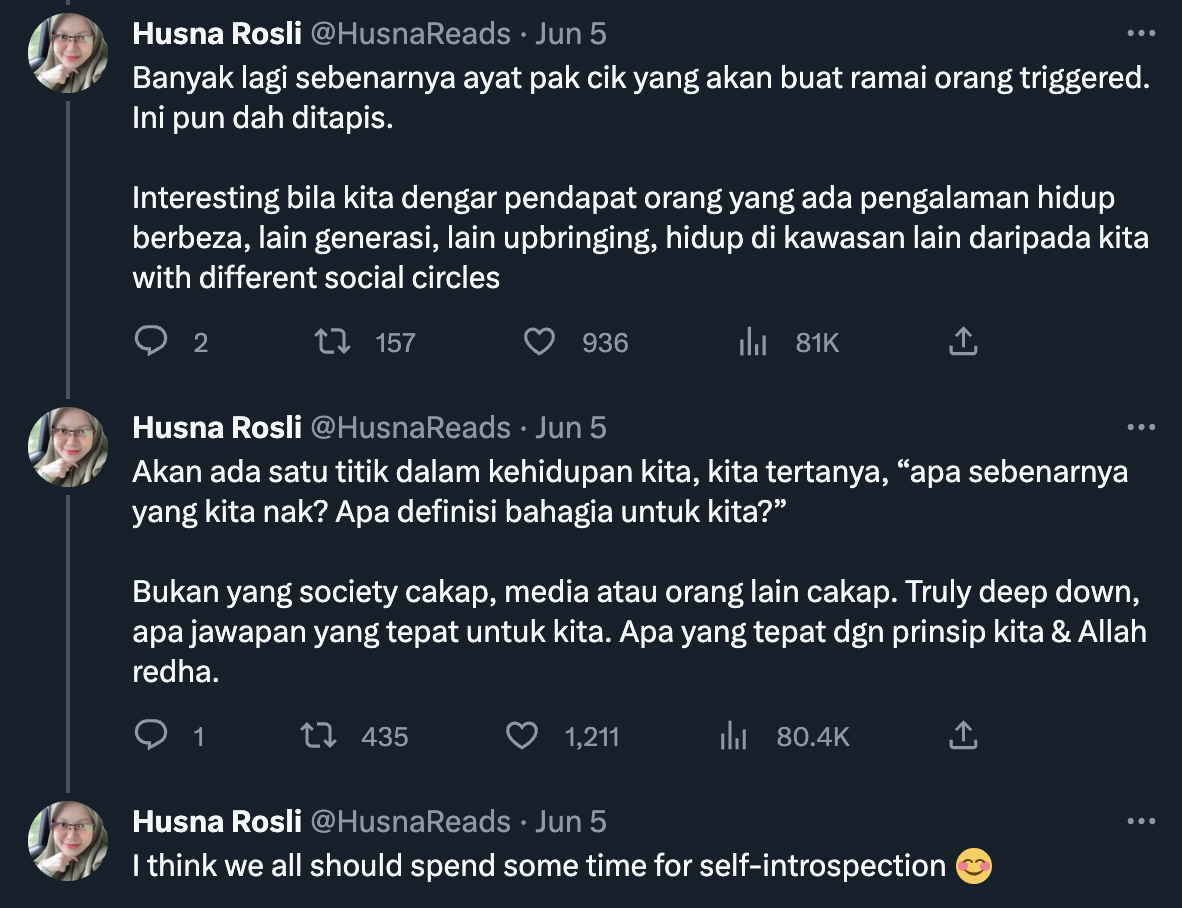Image resolution: width=1182 pixels, height=908 pixels.
Task: Share the first tweet about pak cik
Action: [961, 343]
